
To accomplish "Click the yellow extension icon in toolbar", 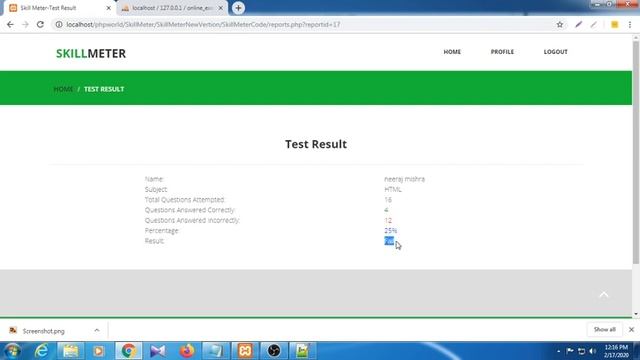I will (x=614, y=24).
